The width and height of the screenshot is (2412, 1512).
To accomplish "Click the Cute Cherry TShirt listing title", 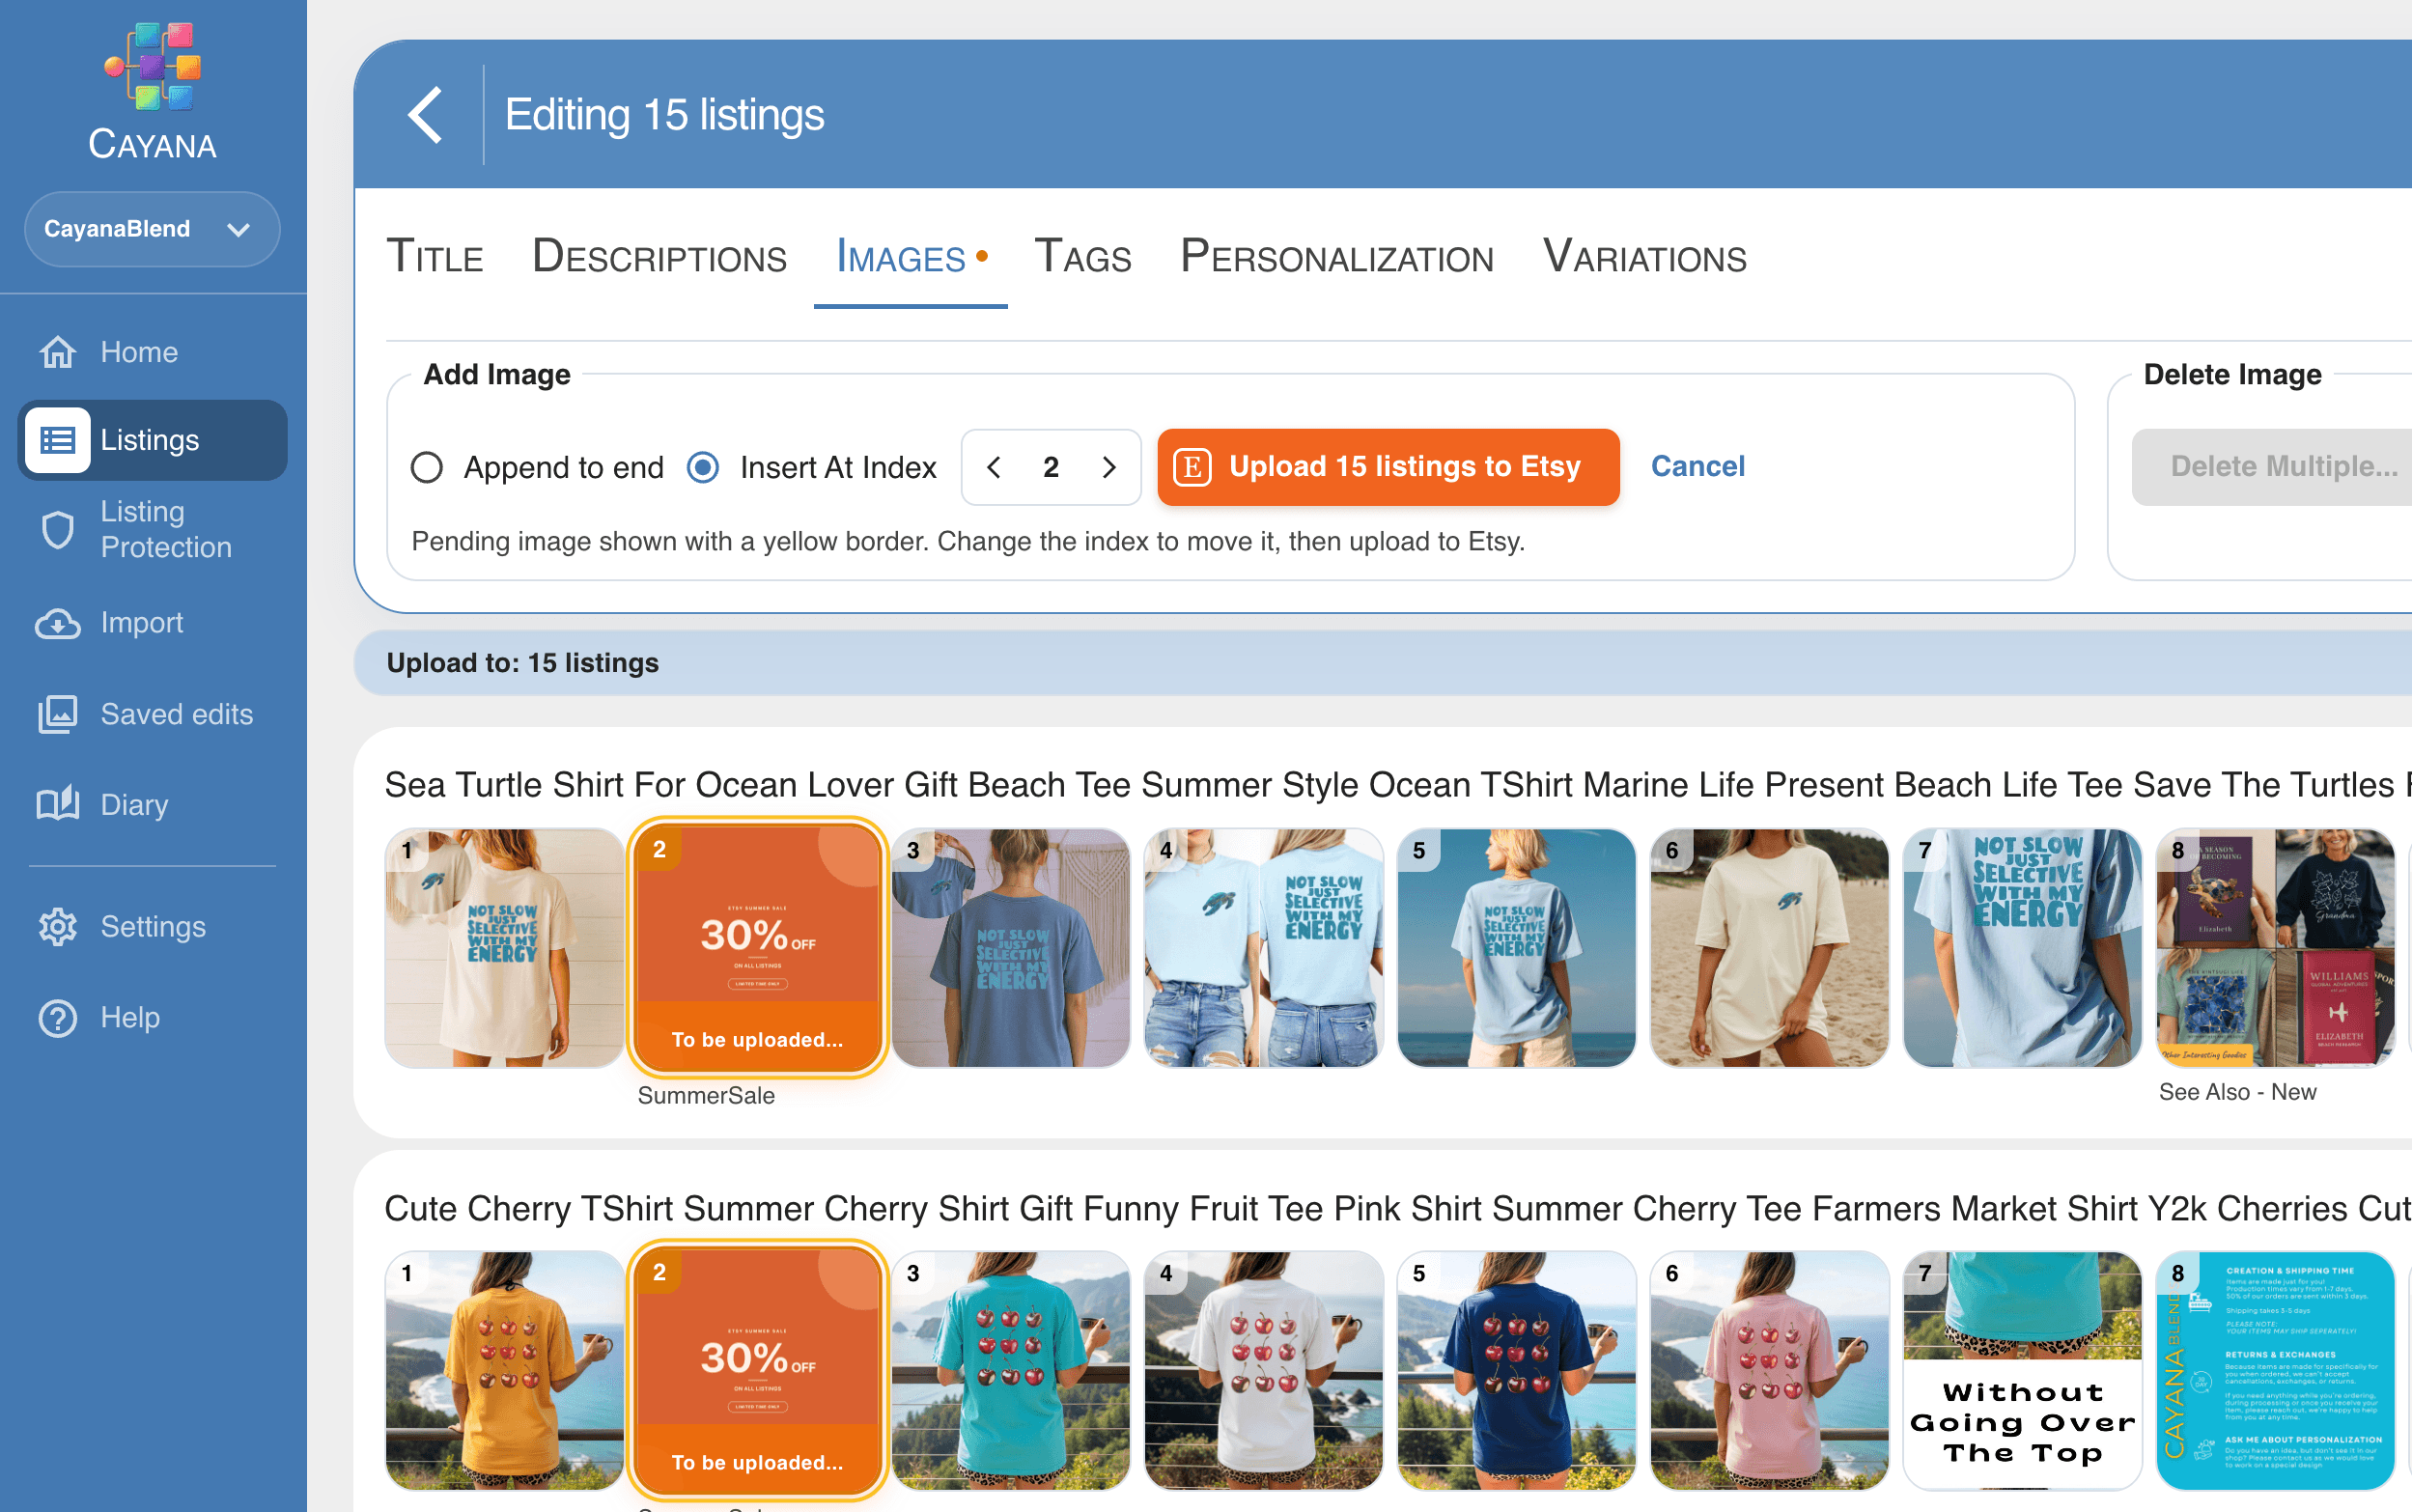I will coord(1398,1208).
